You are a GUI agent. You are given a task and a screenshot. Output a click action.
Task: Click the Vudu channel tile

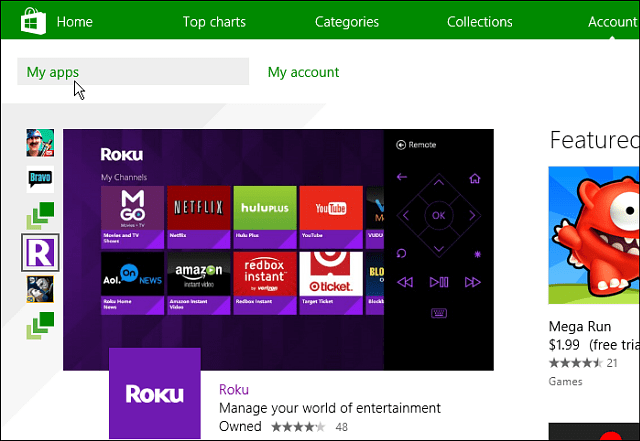click(375, 217)
